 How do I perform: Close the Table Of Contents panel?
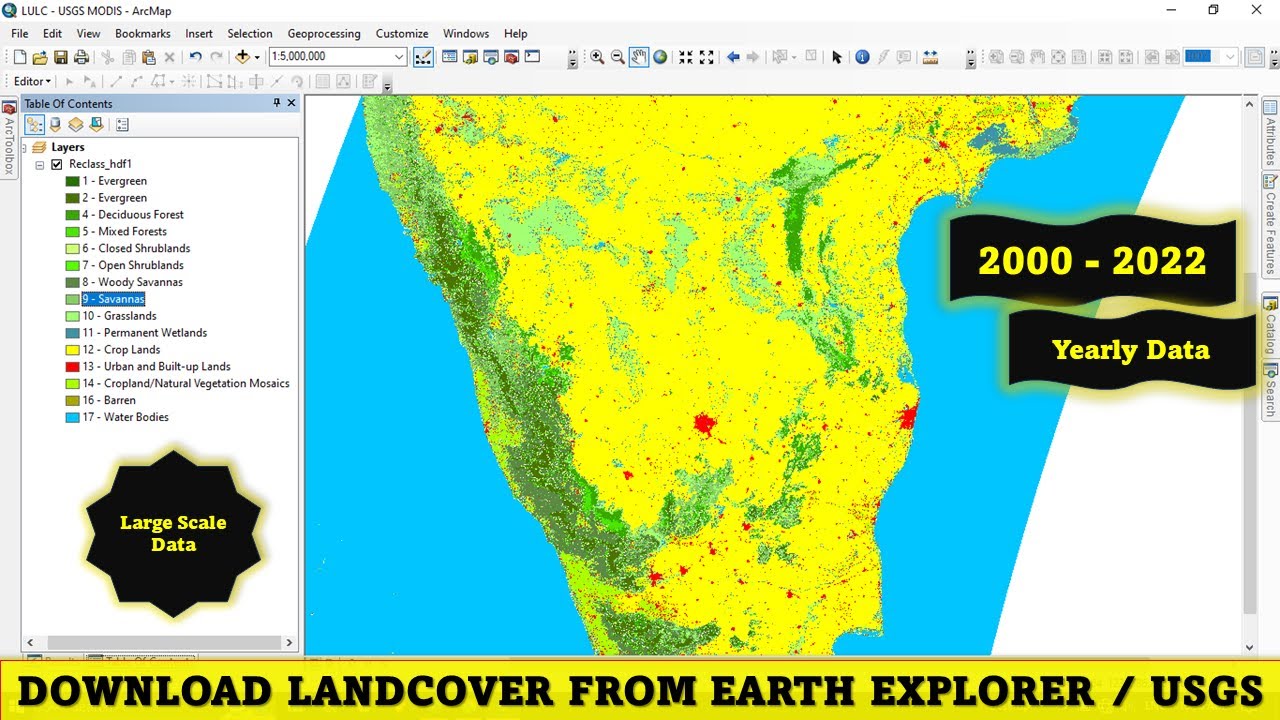(291, 103)
